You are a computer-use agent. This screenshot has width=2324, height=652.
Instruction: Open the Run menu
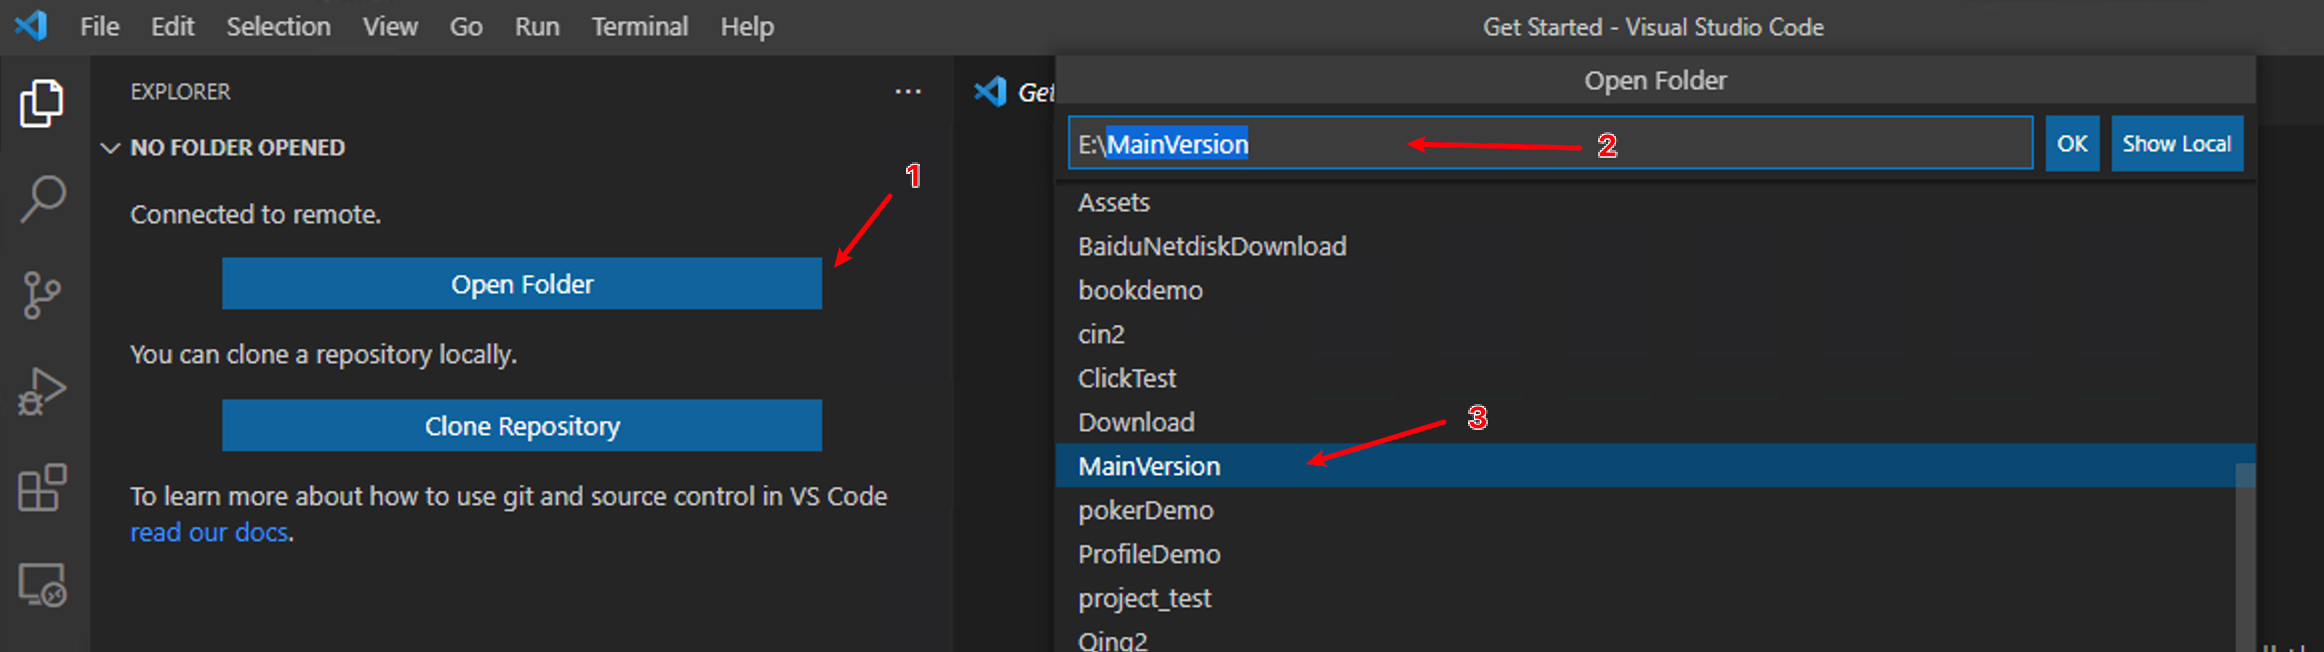click(x=537, y=27)
